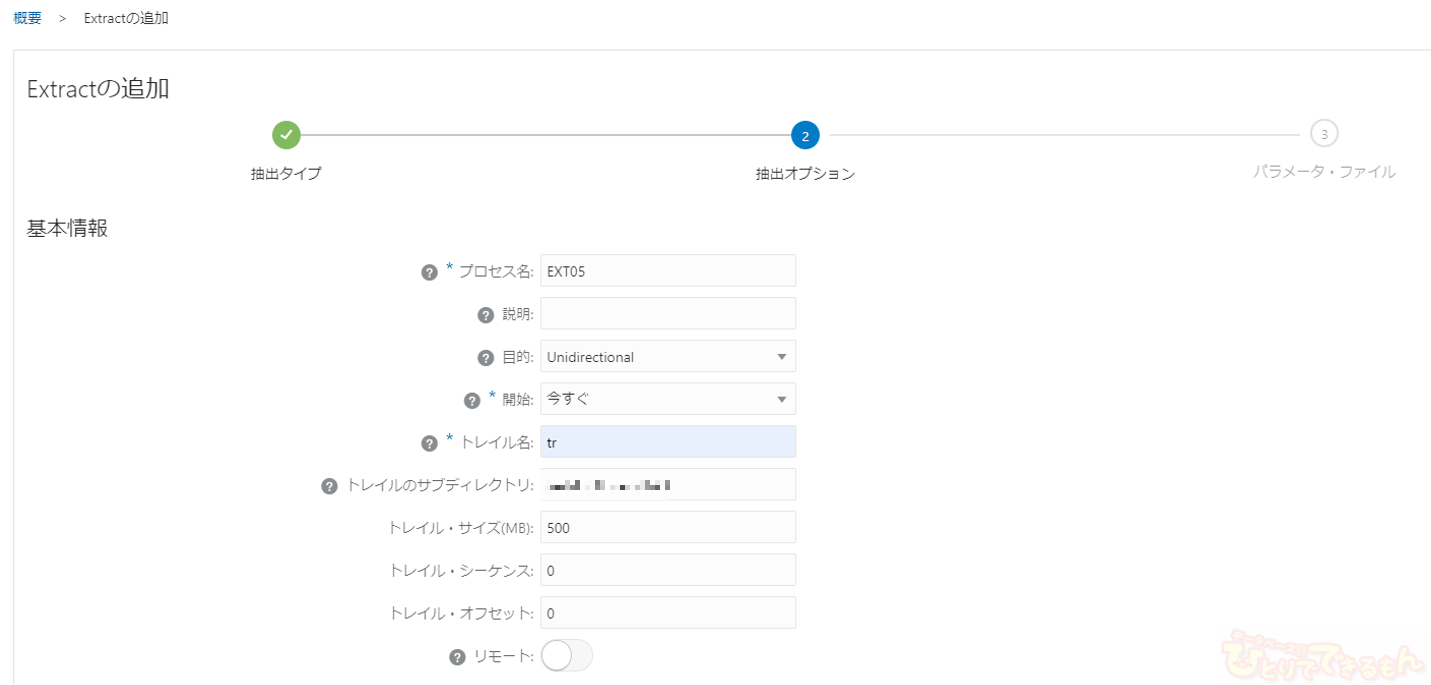Screen dimensions: 1431x685
Task: Click help icon beside トレイル名 label
Action: [x=429, y=443]
